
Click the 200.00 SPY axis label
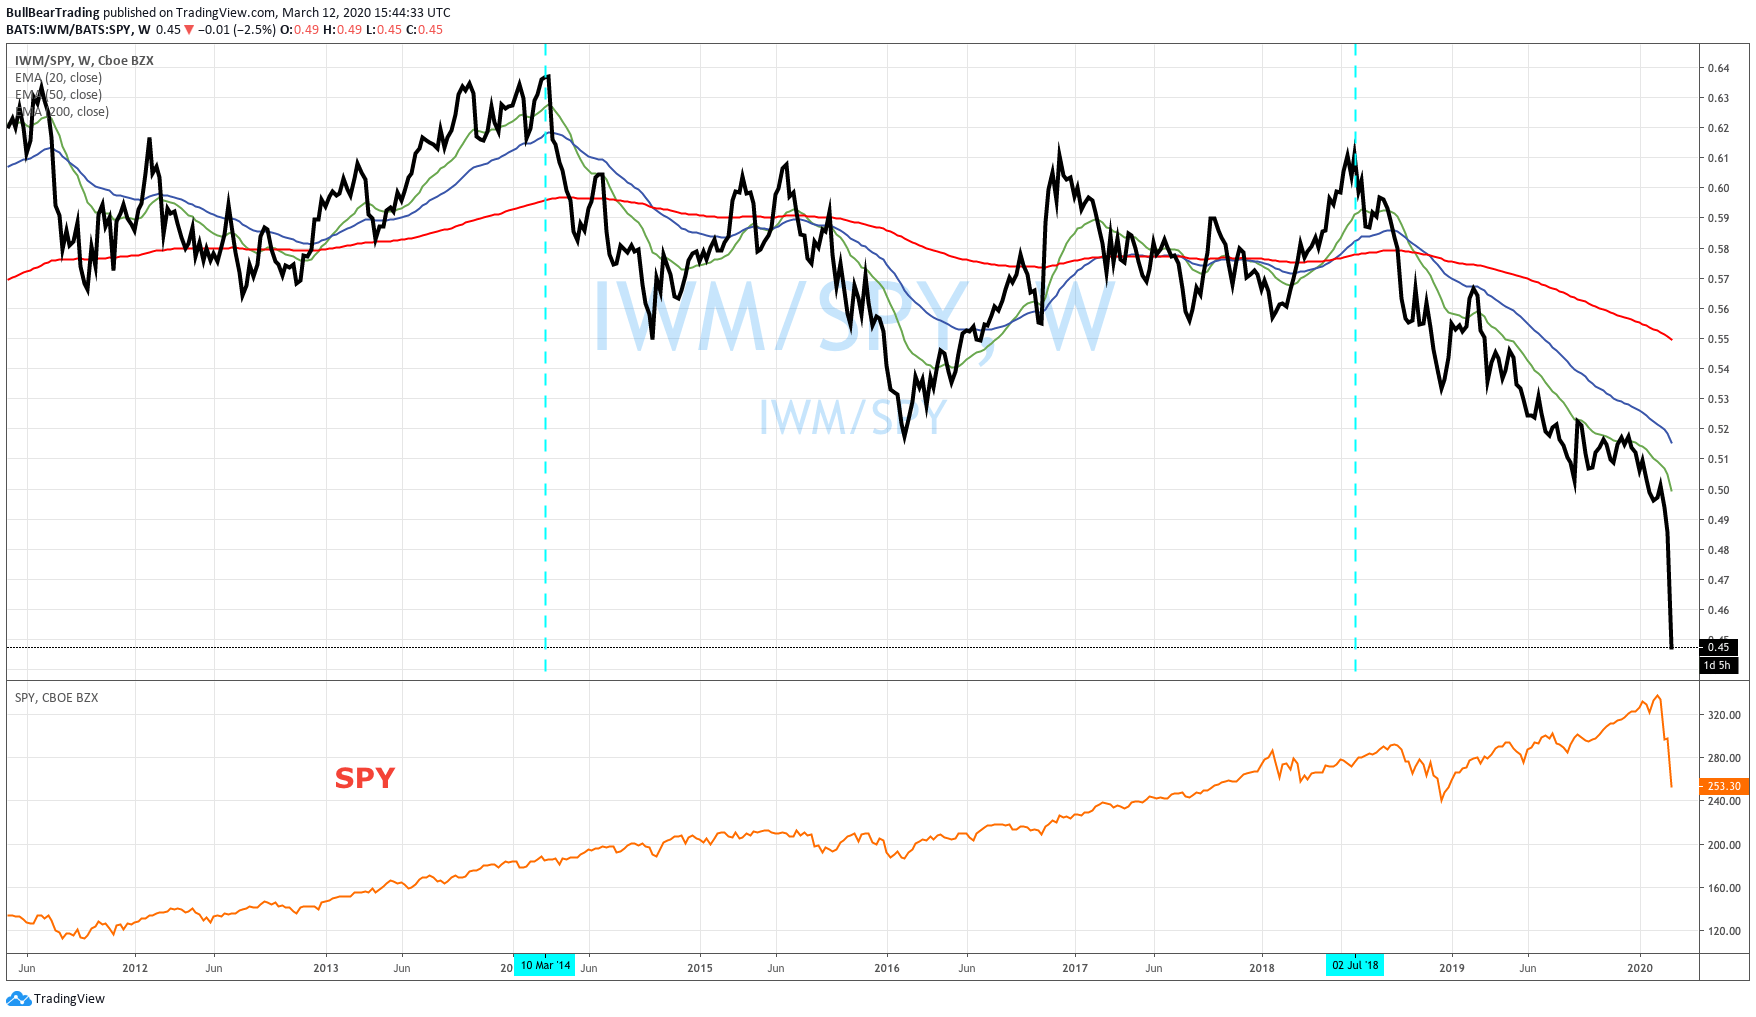pos(1724,845)
